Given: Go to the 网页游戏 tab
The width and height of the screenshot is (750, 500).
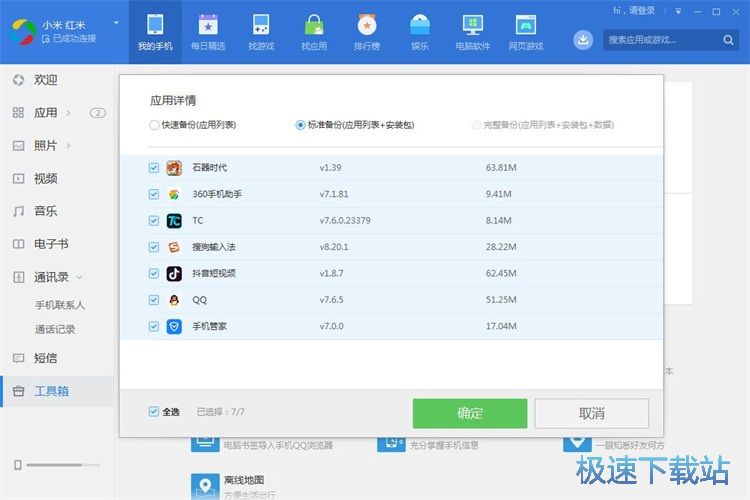Looking at the screenshot, I should (526, 32).
